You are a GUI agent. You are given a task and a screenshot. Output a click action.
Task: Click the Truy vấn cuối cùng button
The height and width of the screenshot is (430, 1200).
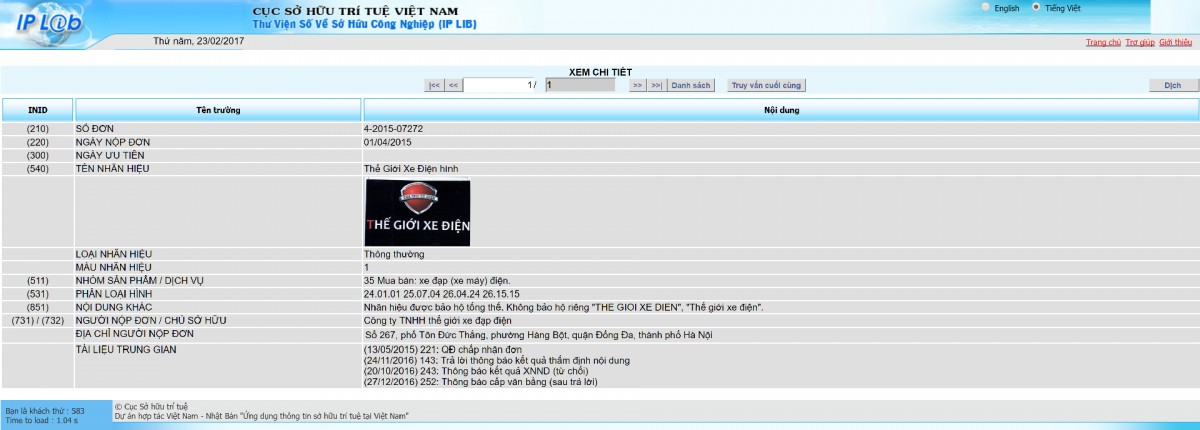[767, 85]
